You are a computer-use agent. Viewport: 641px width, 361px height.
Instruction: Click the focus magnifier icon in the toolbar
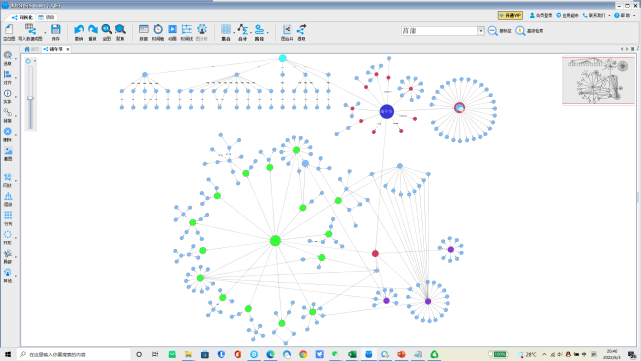(x=120, y=30)
